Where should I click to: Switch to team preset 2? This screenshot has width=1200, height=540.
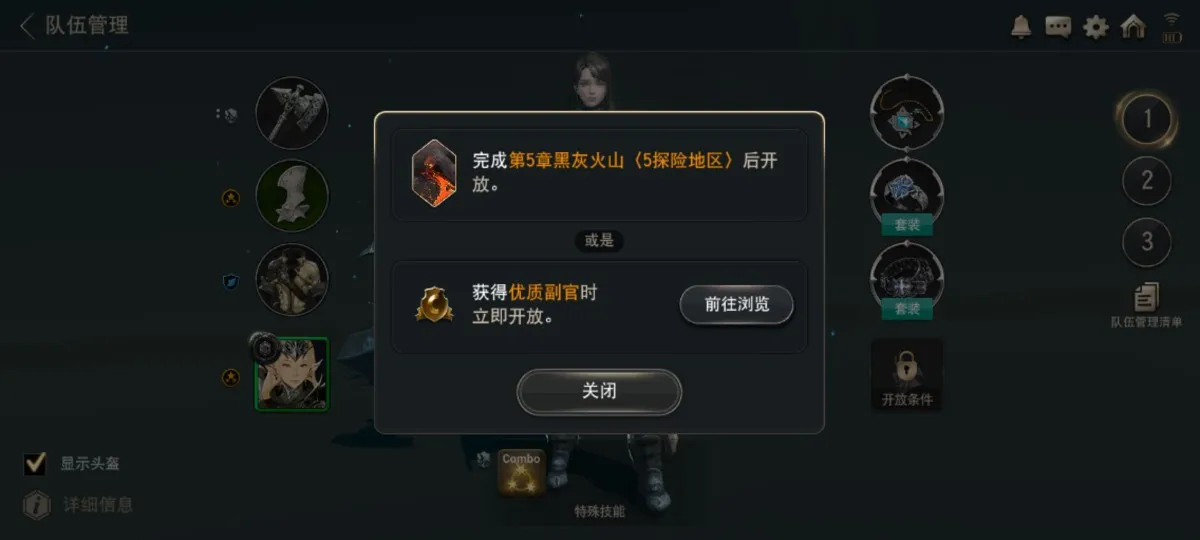(1147, 181)
